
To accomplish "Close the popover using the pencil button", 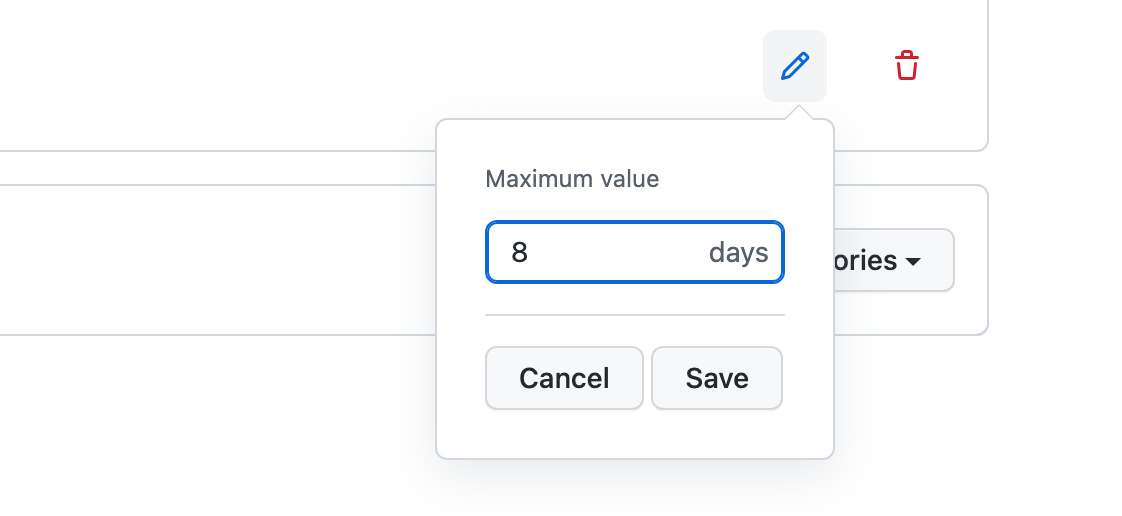I will tap(795, 66).
